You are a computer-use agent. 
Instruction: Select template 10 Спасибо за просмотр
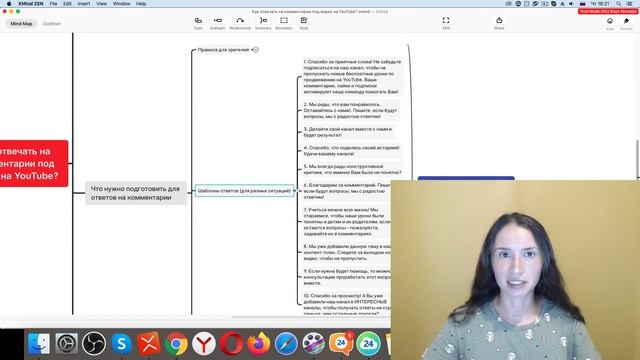(347, 304)
